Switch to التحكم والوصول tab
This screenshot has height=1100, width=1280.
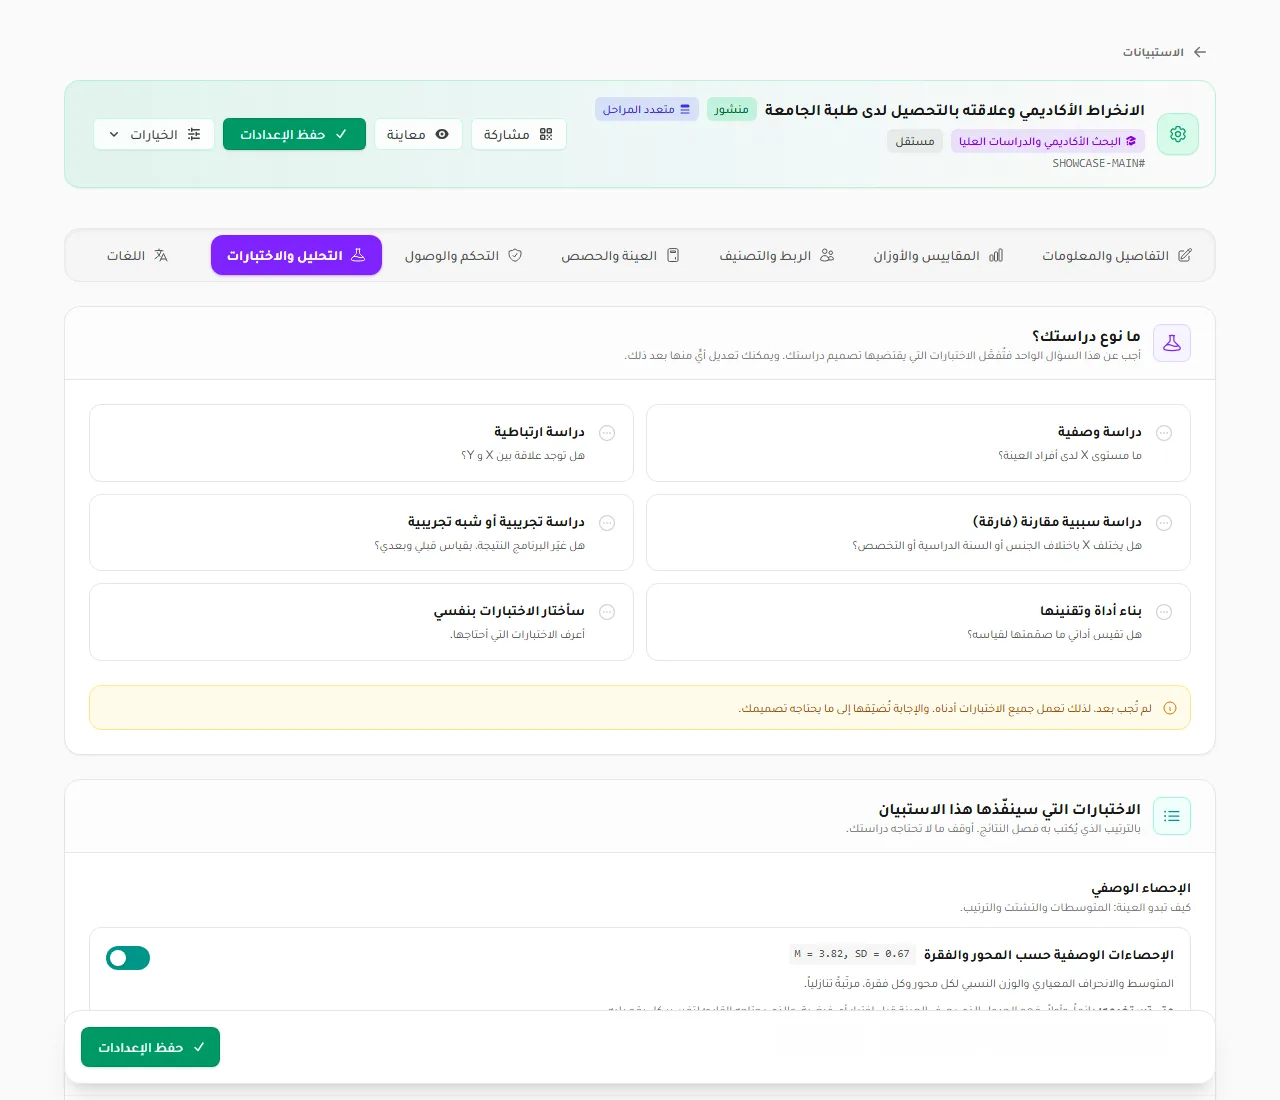click(463, 256)
